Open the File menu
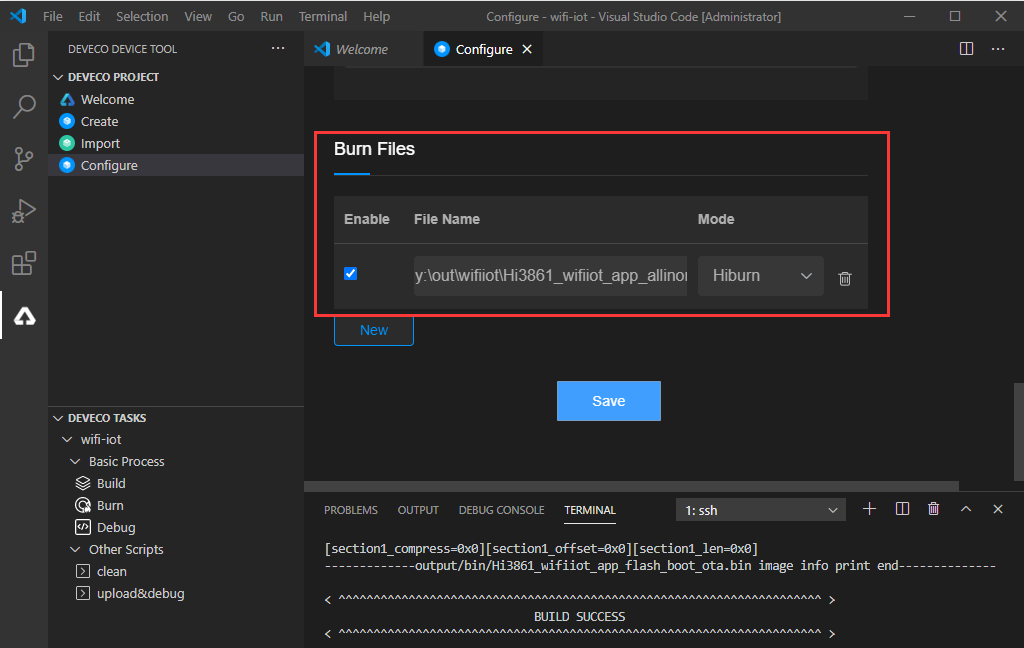This screenshot has height=648, width=1024. coord(53,16)
